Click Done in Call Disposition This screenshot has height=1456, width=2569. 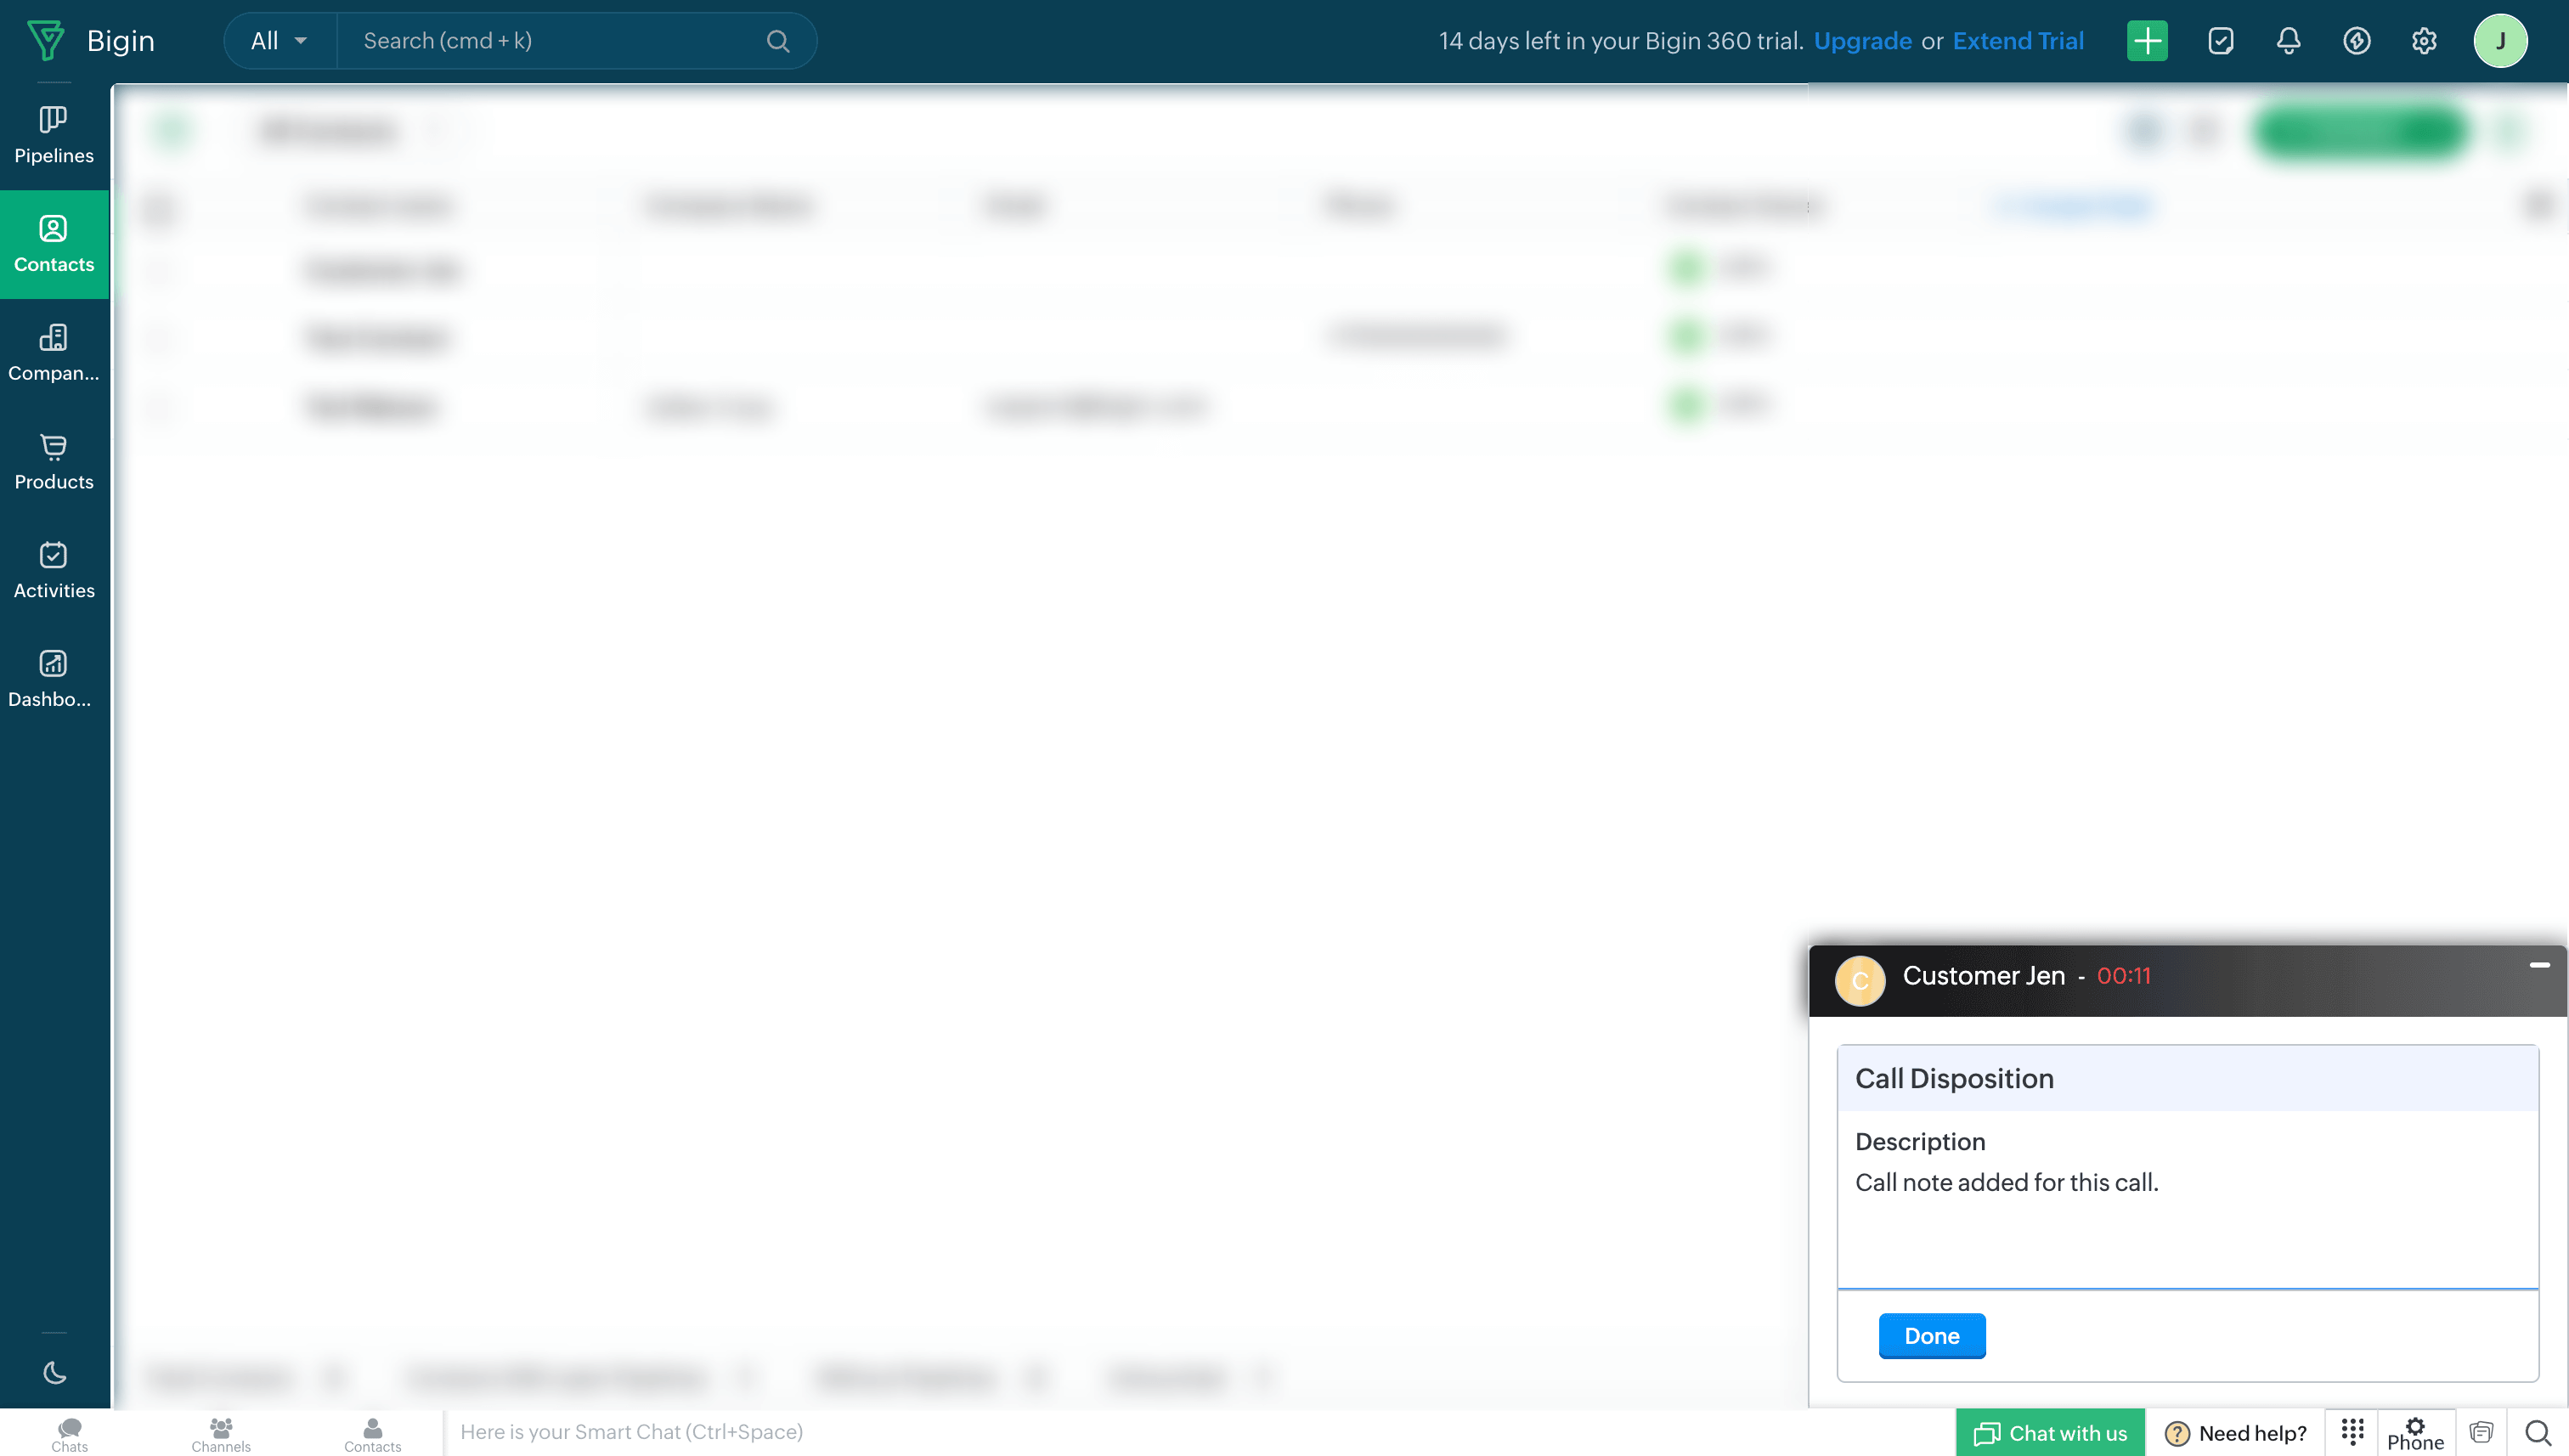(1931, 1336)
